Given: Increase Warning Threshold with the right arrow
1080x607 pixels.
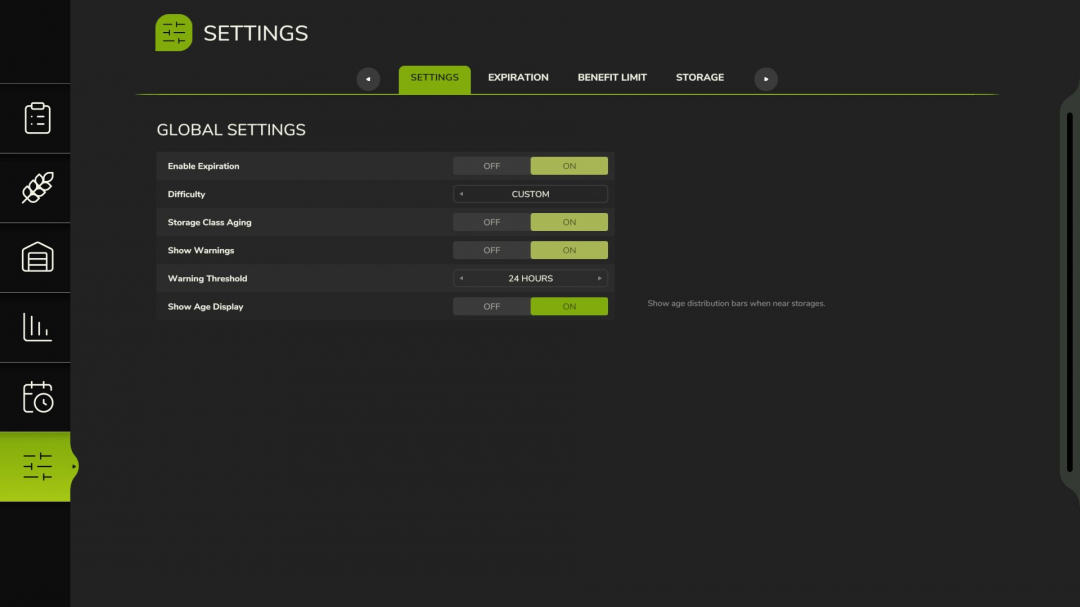Looking at the screenshot, I should coord(599,278).
